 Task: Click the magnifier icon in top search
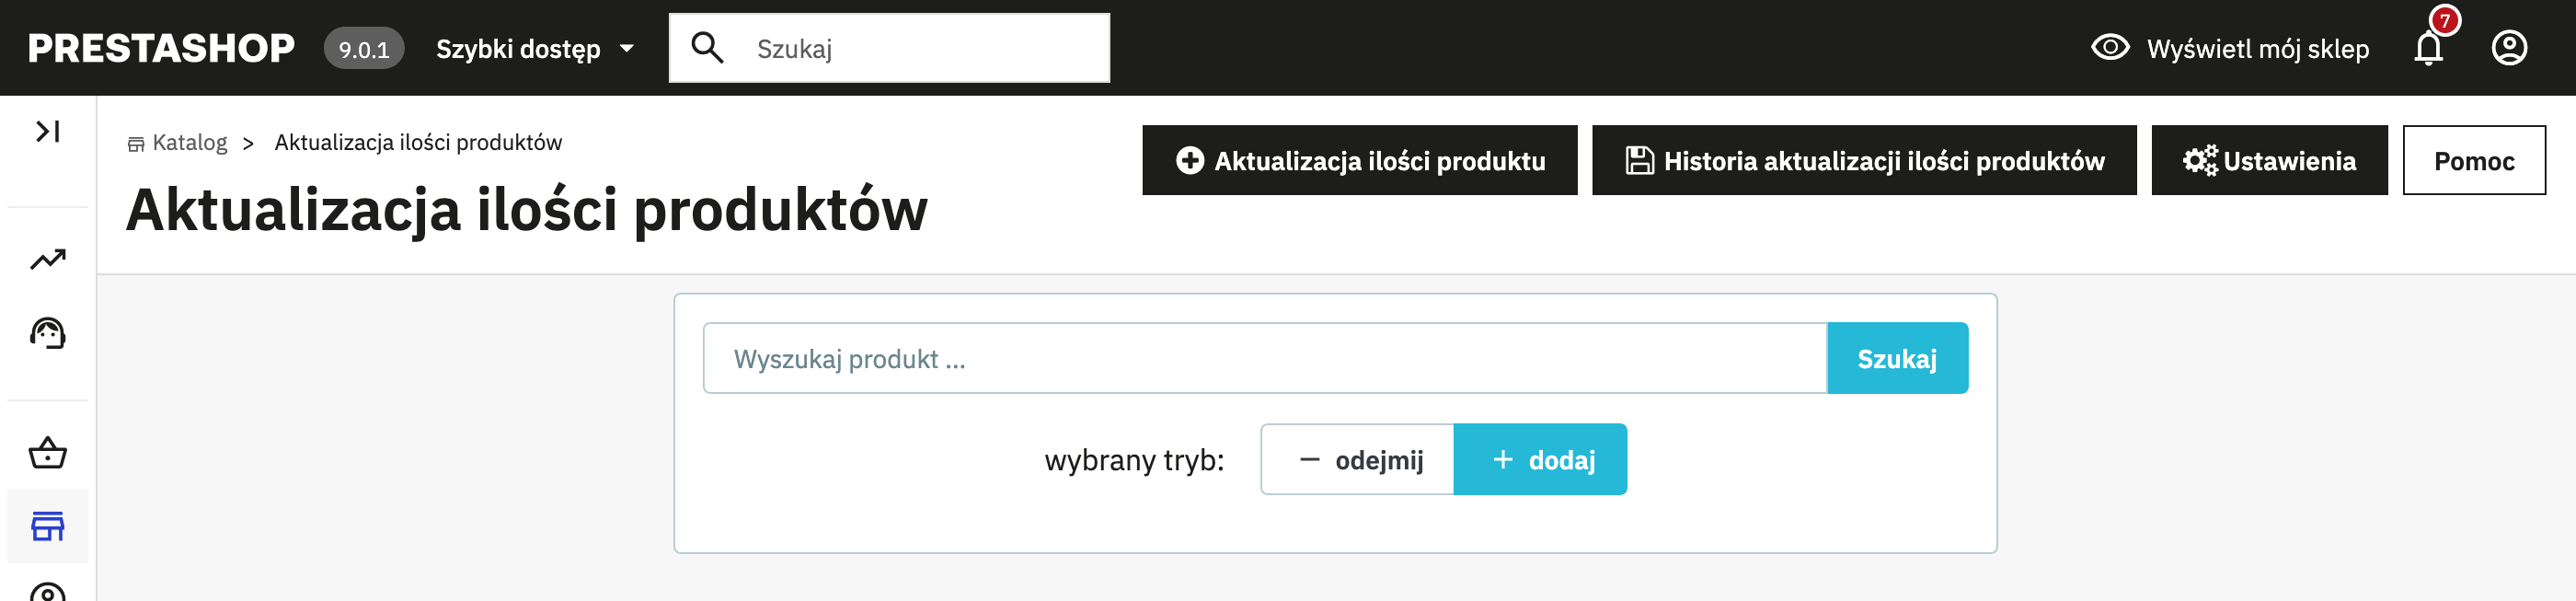point(707,48)
